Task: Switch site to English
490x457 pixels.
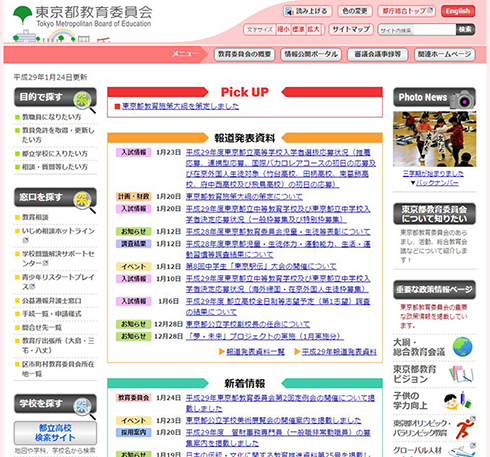Action: pos(458,11)
